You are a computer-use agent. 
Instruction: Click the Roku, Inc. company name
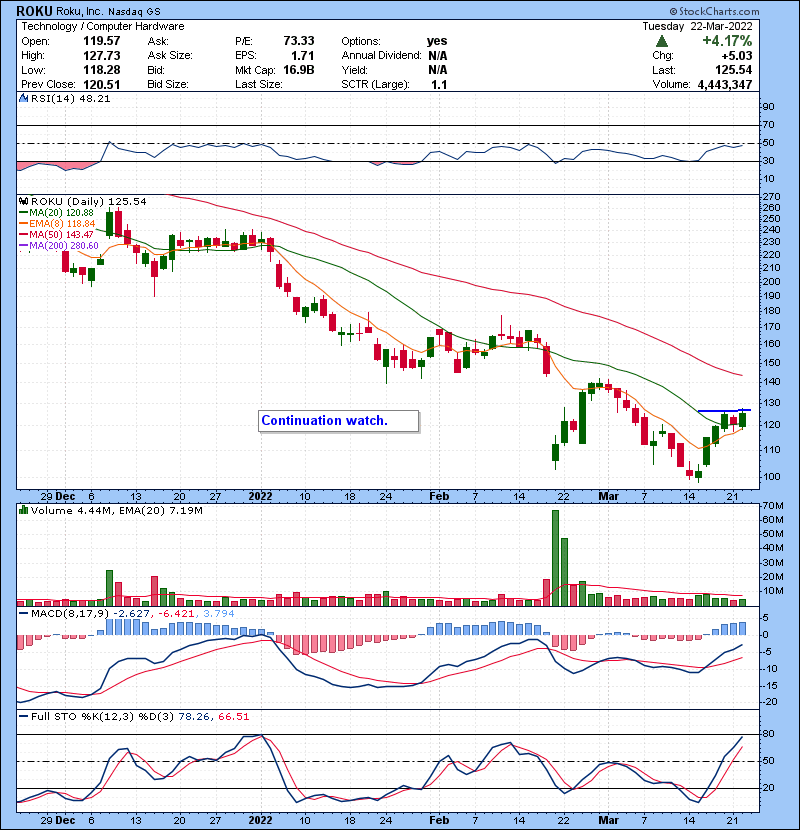click(79, 11)
